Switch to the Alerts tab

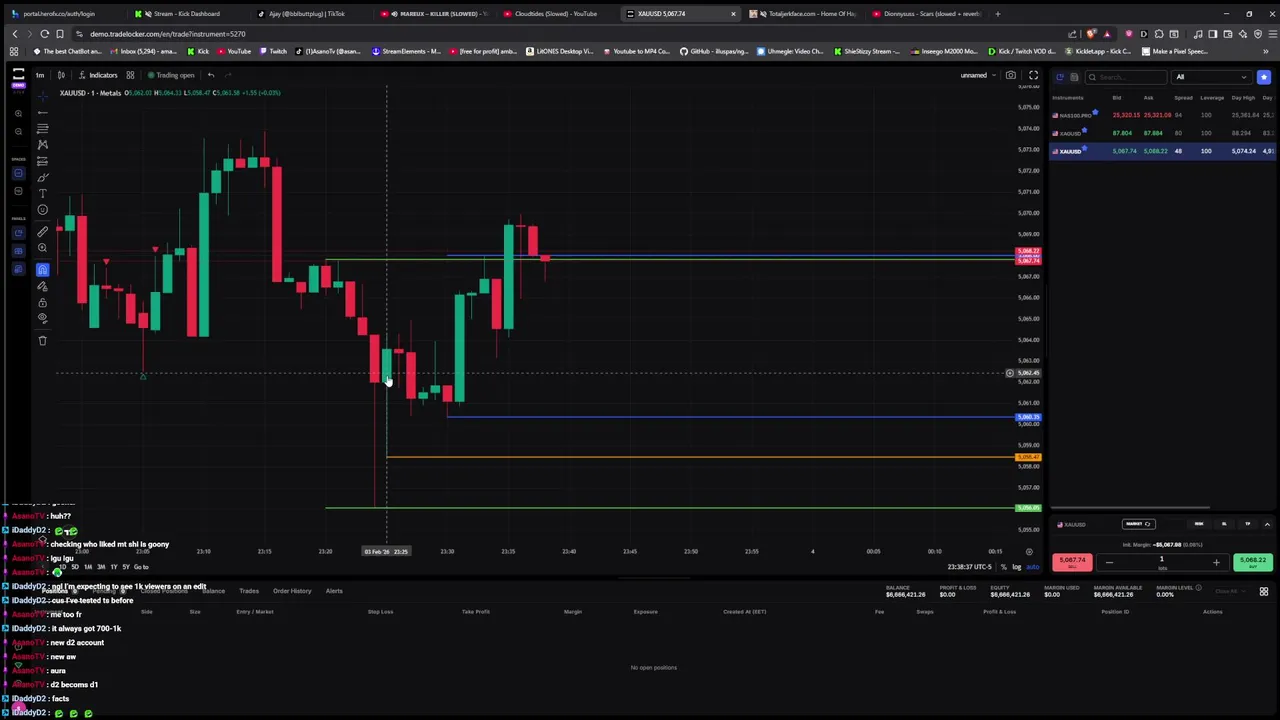click(x=334, y=591)
